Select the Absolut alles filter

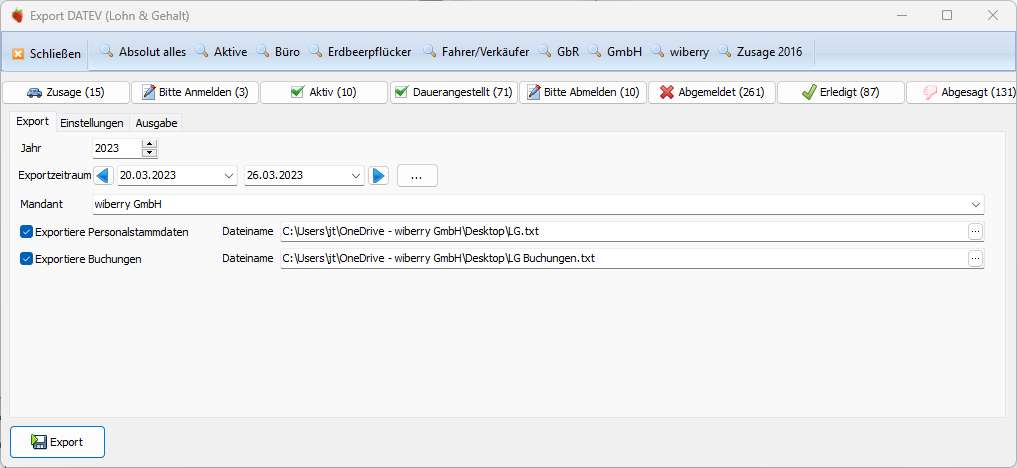tap(145, 52)
